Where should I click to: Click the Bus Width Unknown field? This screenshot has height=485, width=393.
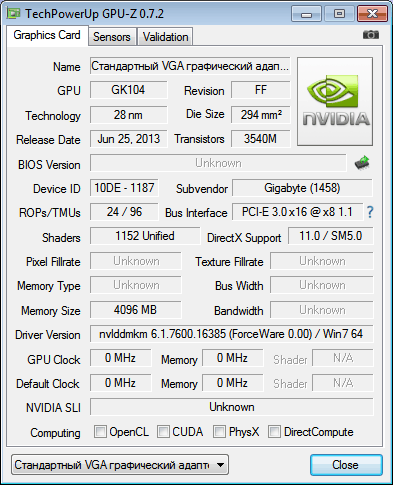(322, 285)
